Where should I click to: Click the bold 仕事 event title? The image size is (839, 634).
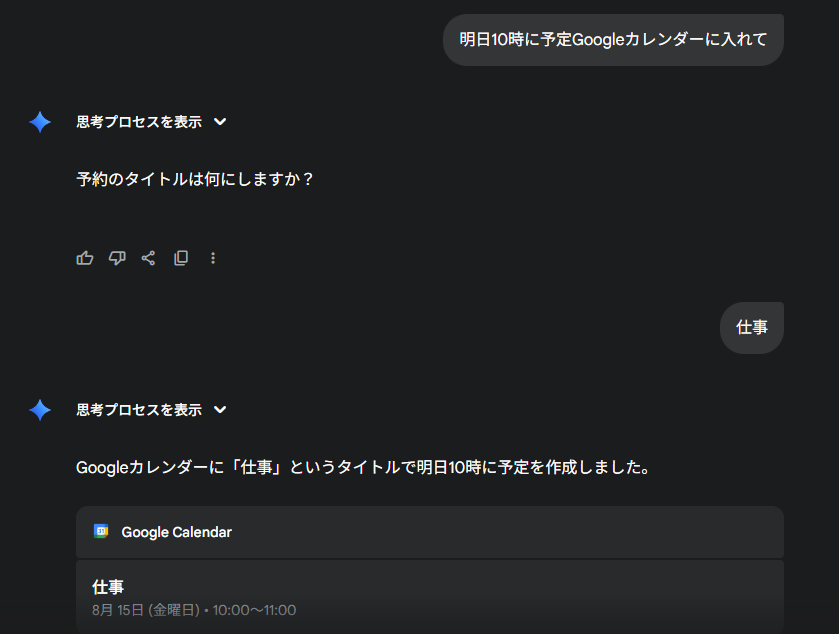coord(108,587)
